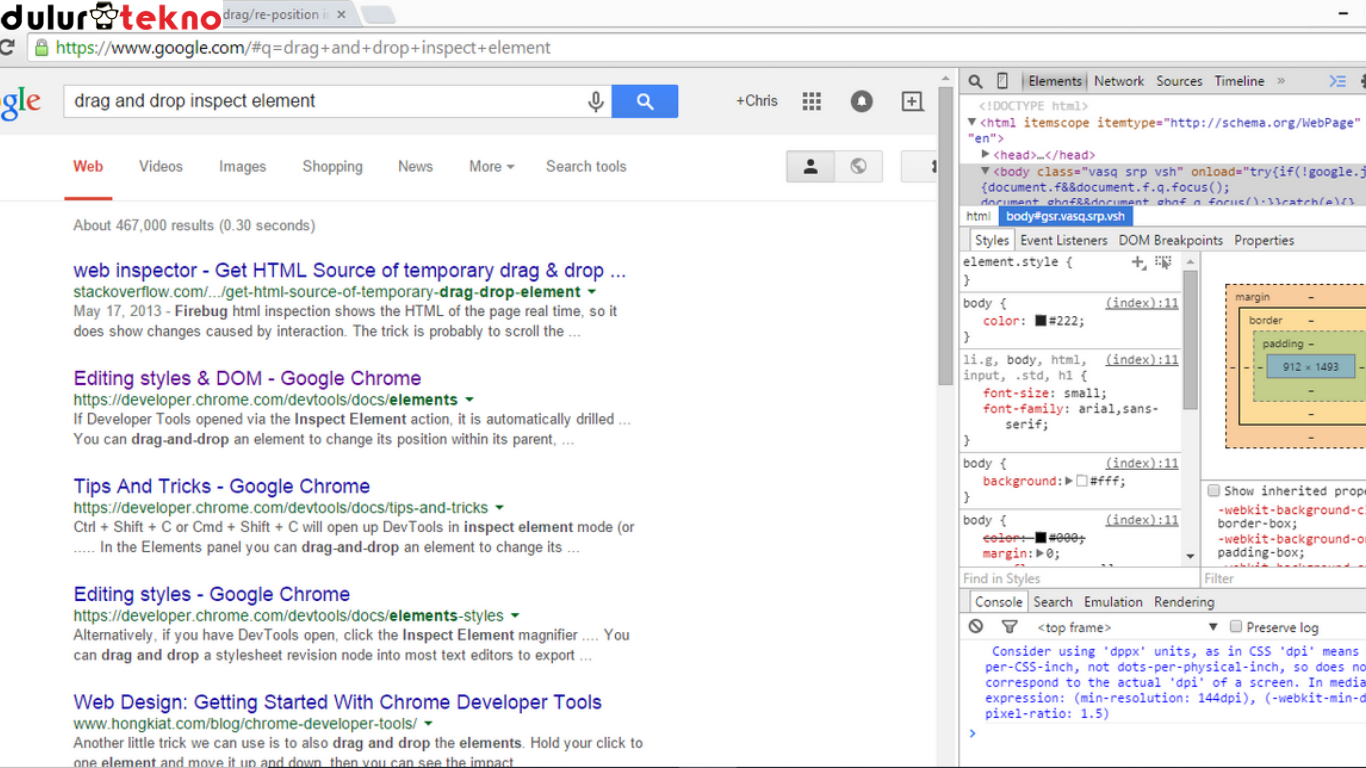Viewport: 1366px width, 768px height.
Task: Click the new style rule plus icon
Action: (x=1138, y=262)
